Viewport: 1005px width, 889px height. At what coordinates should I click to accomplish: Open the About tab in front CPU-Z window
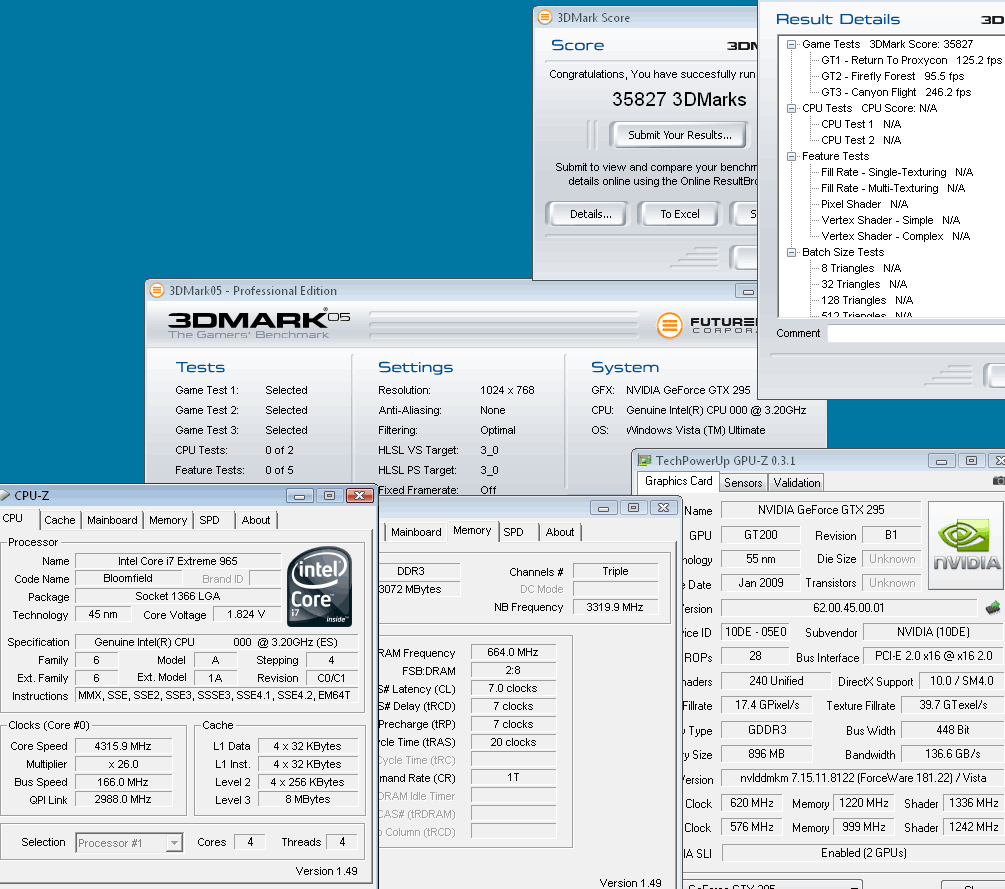point(256,520)
